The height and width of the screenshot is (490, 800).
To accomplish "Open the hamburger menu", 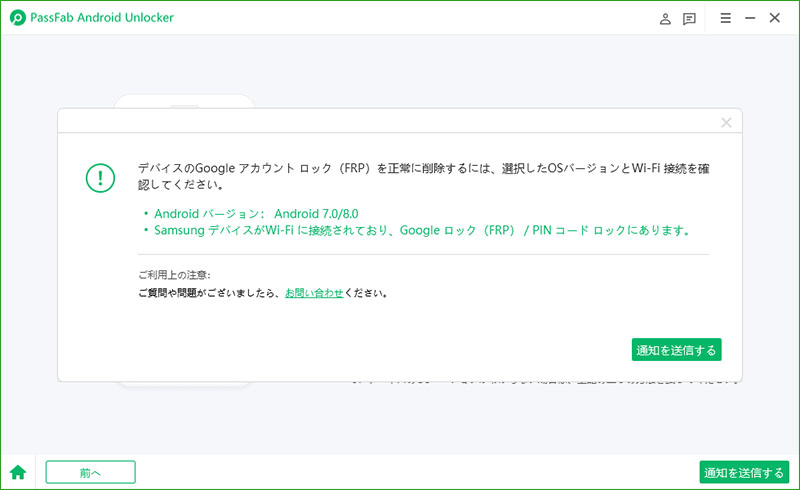I will [x=726, y=18].
